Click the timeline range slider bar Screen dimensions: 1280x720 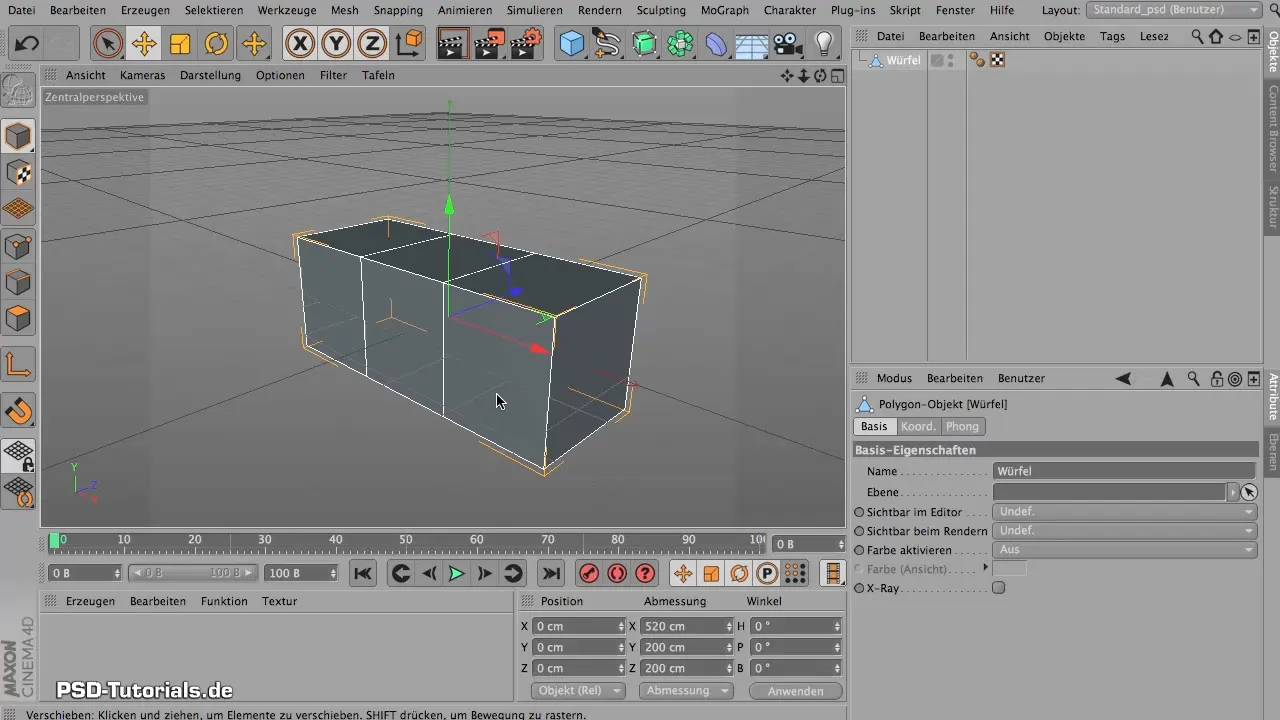click(193, 573)
